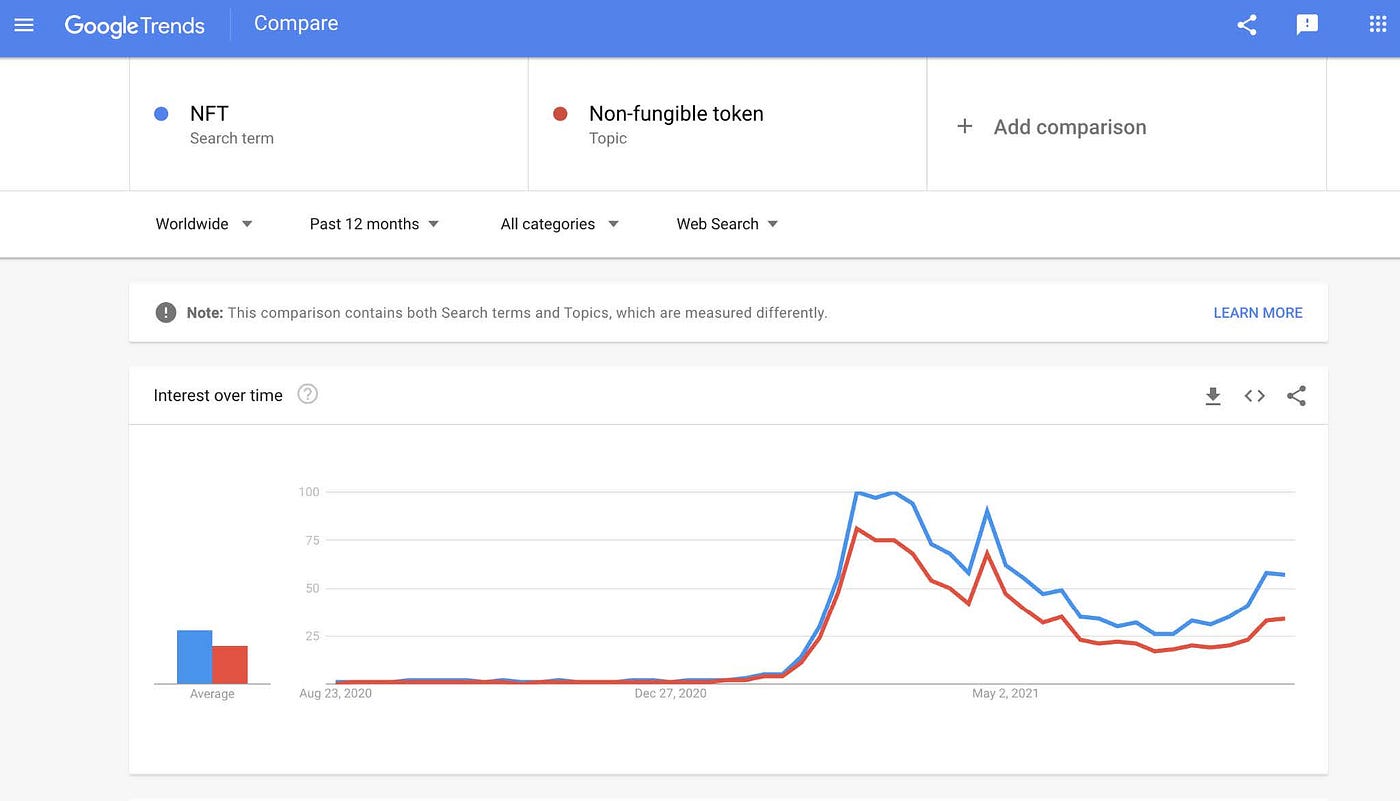Open the Web Search type dropdown
The height and width of the screenshot is (801, 1400).
coord(727,224)
